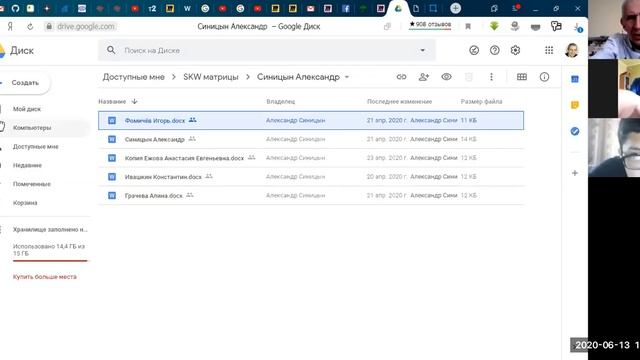Switch to the t2 browser tab

(152, 8)
